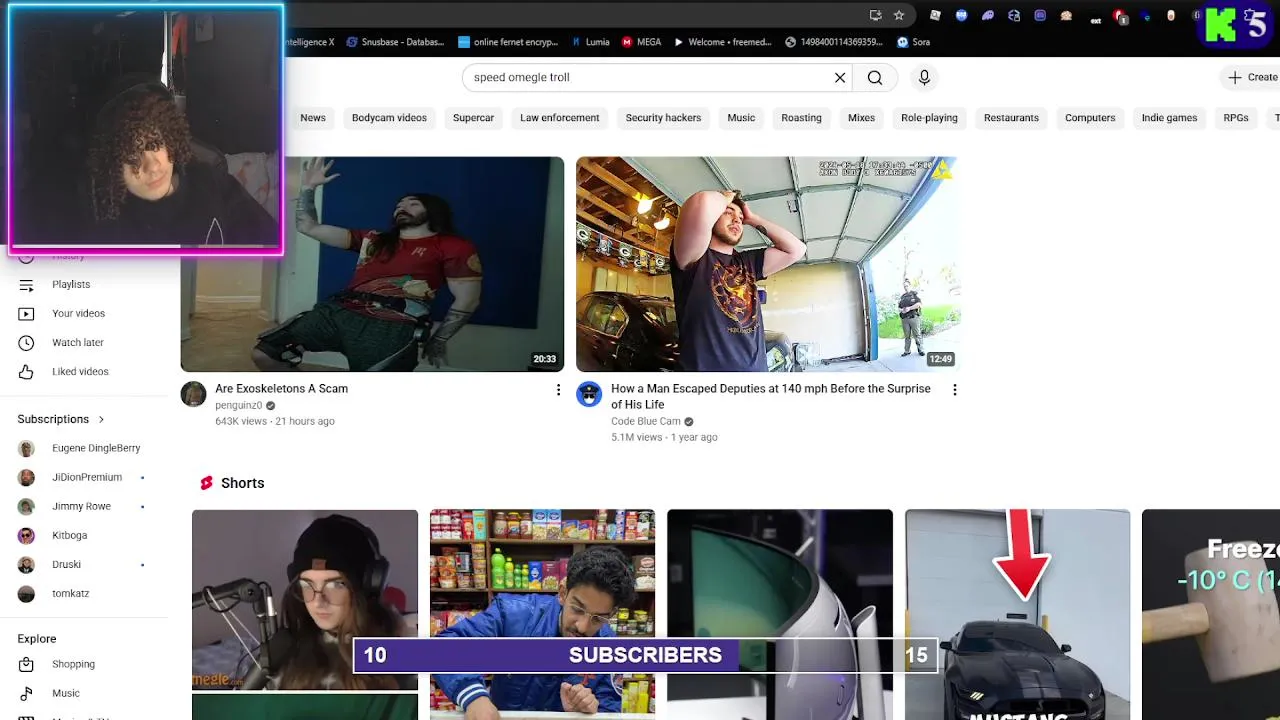Click the red extension icon with badge
The image size is (1280, 720).
(x=1121, y=16)
